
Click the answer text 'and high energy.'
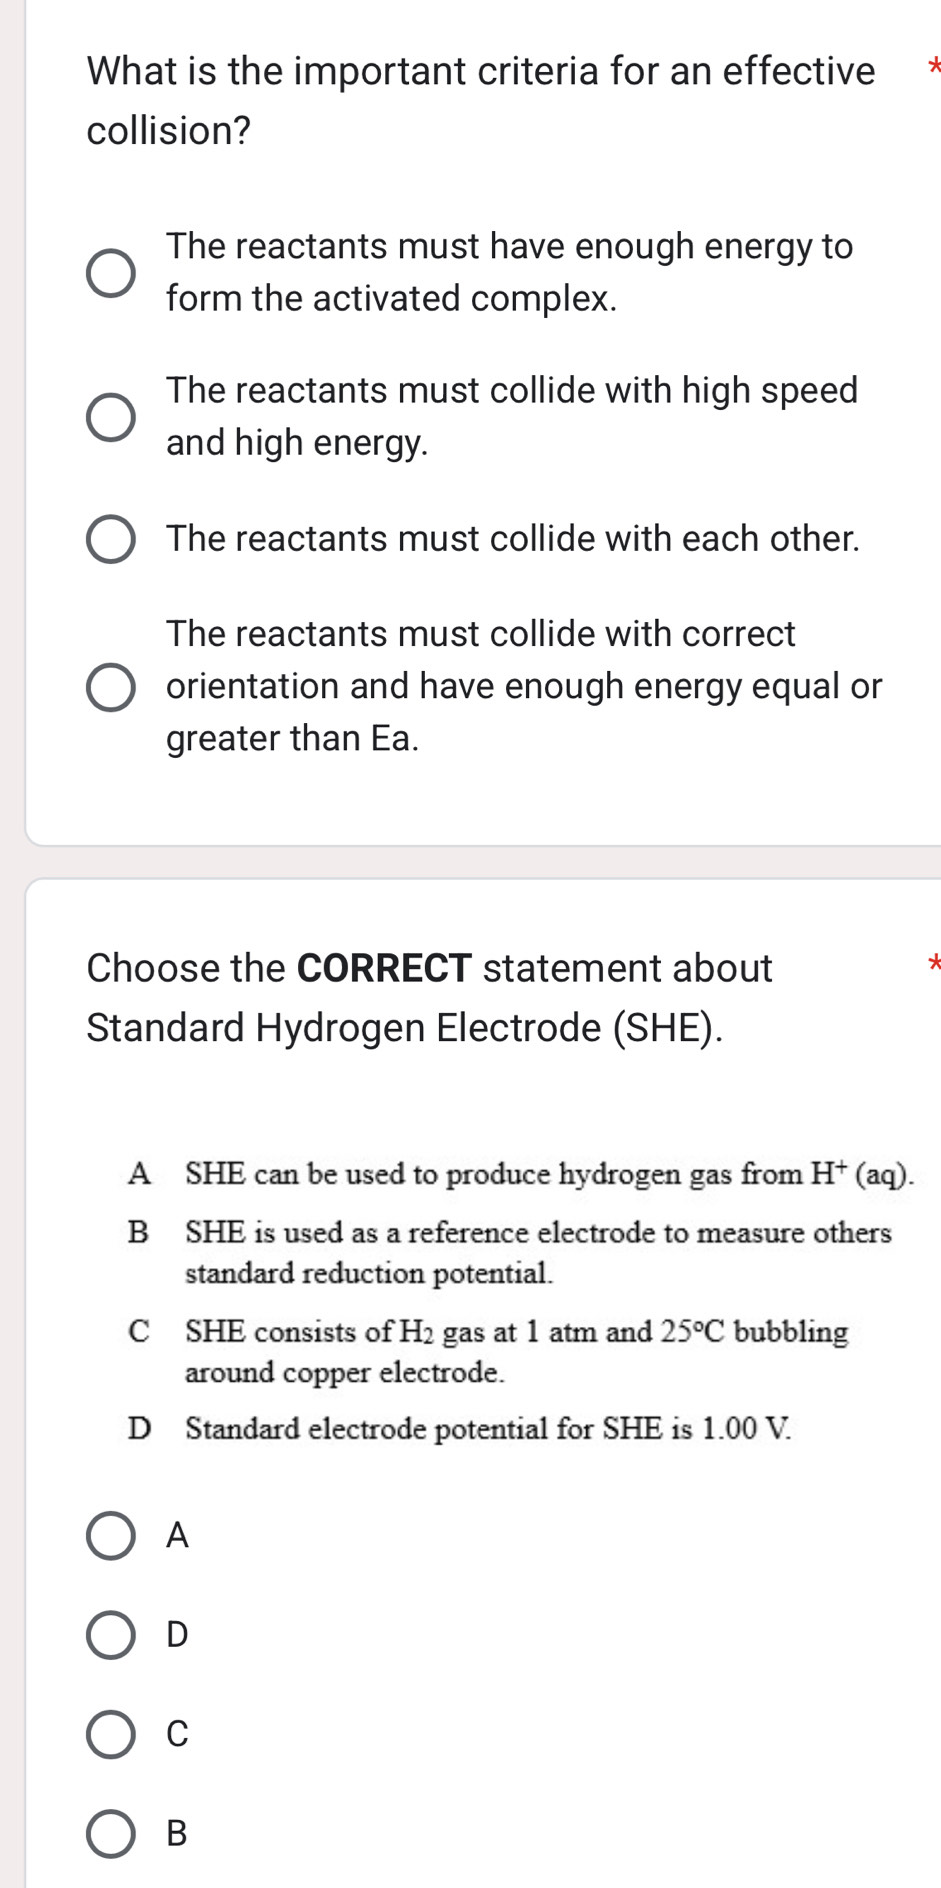(297, 442)
